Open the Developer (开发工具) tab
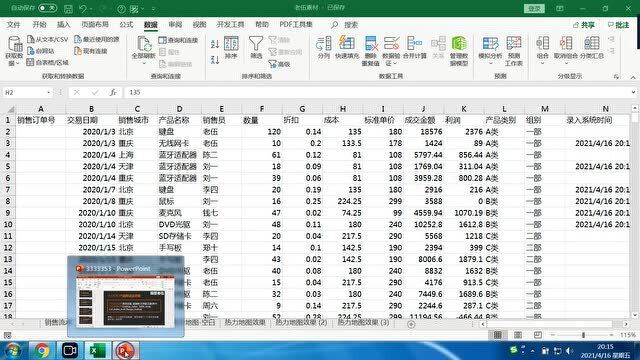The height and width of the screenshot is (360, 640). click(x=230, y=24)
